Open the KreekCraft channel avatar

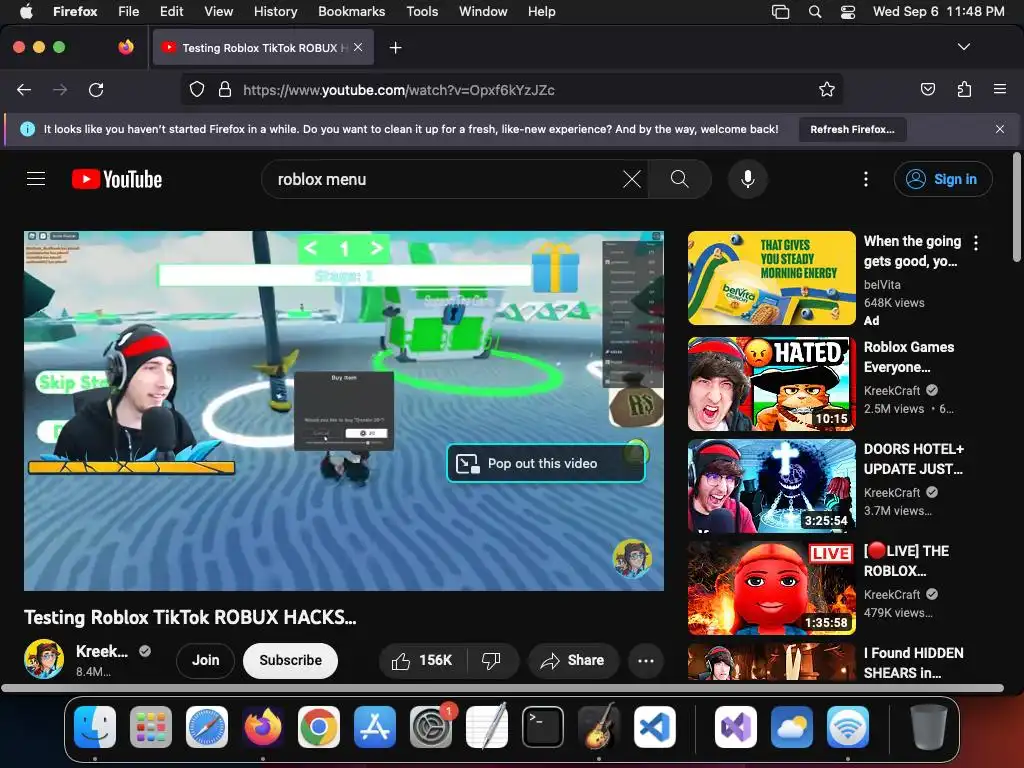pyautogui.click(x=44, y=660)
